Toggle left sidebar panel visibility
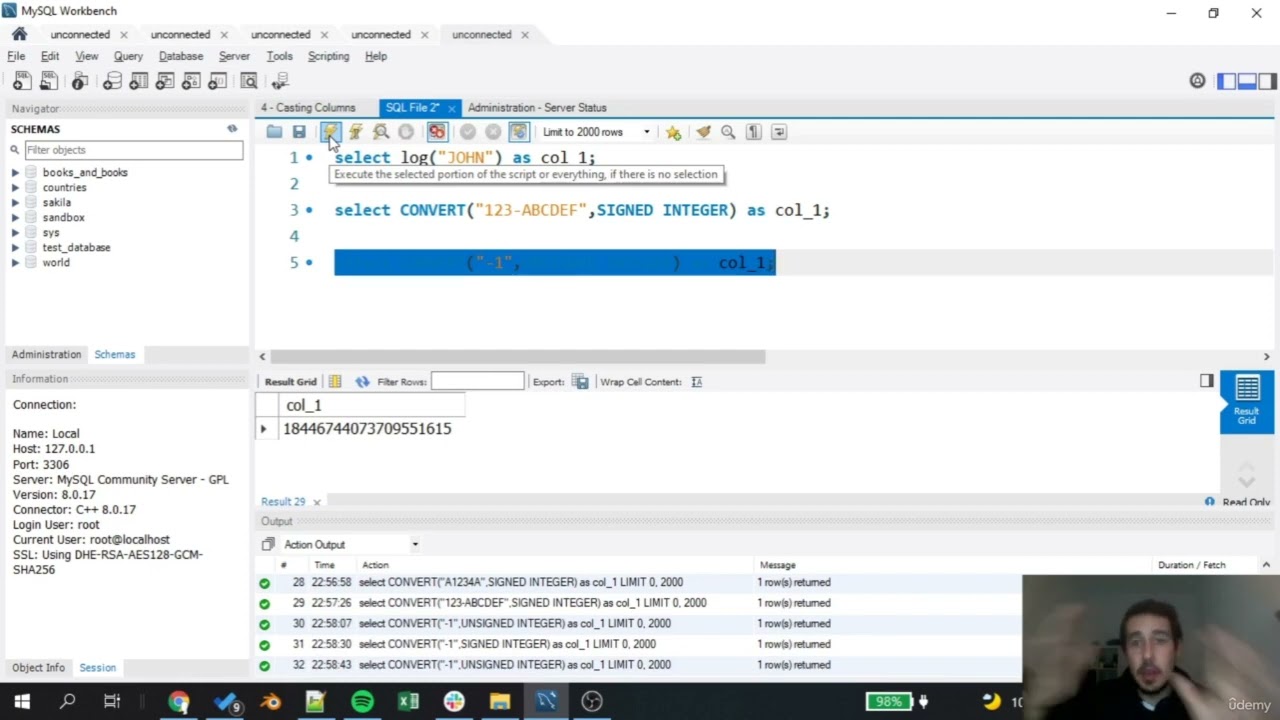The width and height of the screenshot is (1280, 720). [1227, 81]
